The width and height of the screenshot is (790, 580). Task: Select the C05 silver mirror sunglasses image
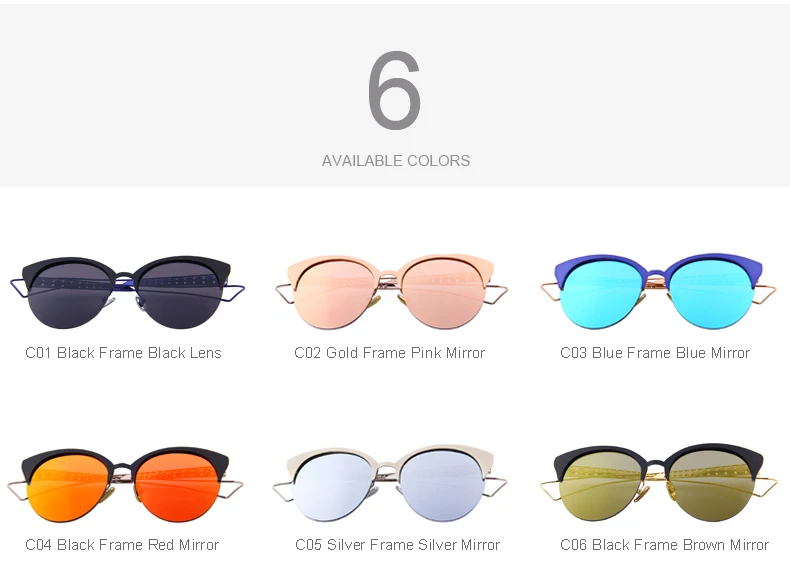click(x=390, y=483)
